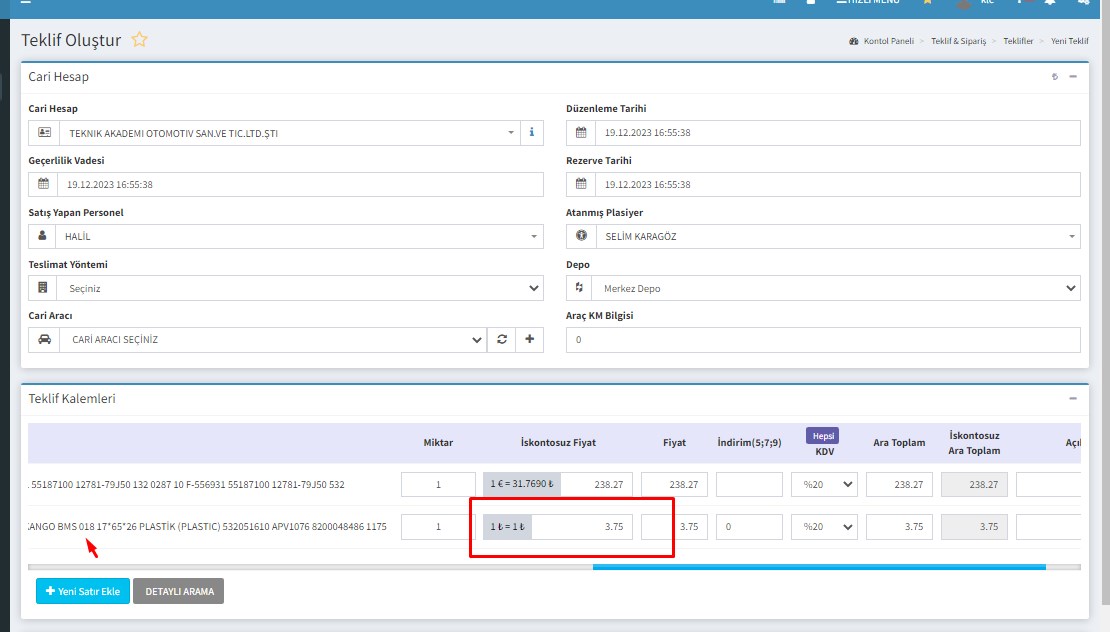The height and width of the screenshot is (632, 1110).
Task: Click the refresh icon next to Cari Aracı
Action: click(501, 340)
